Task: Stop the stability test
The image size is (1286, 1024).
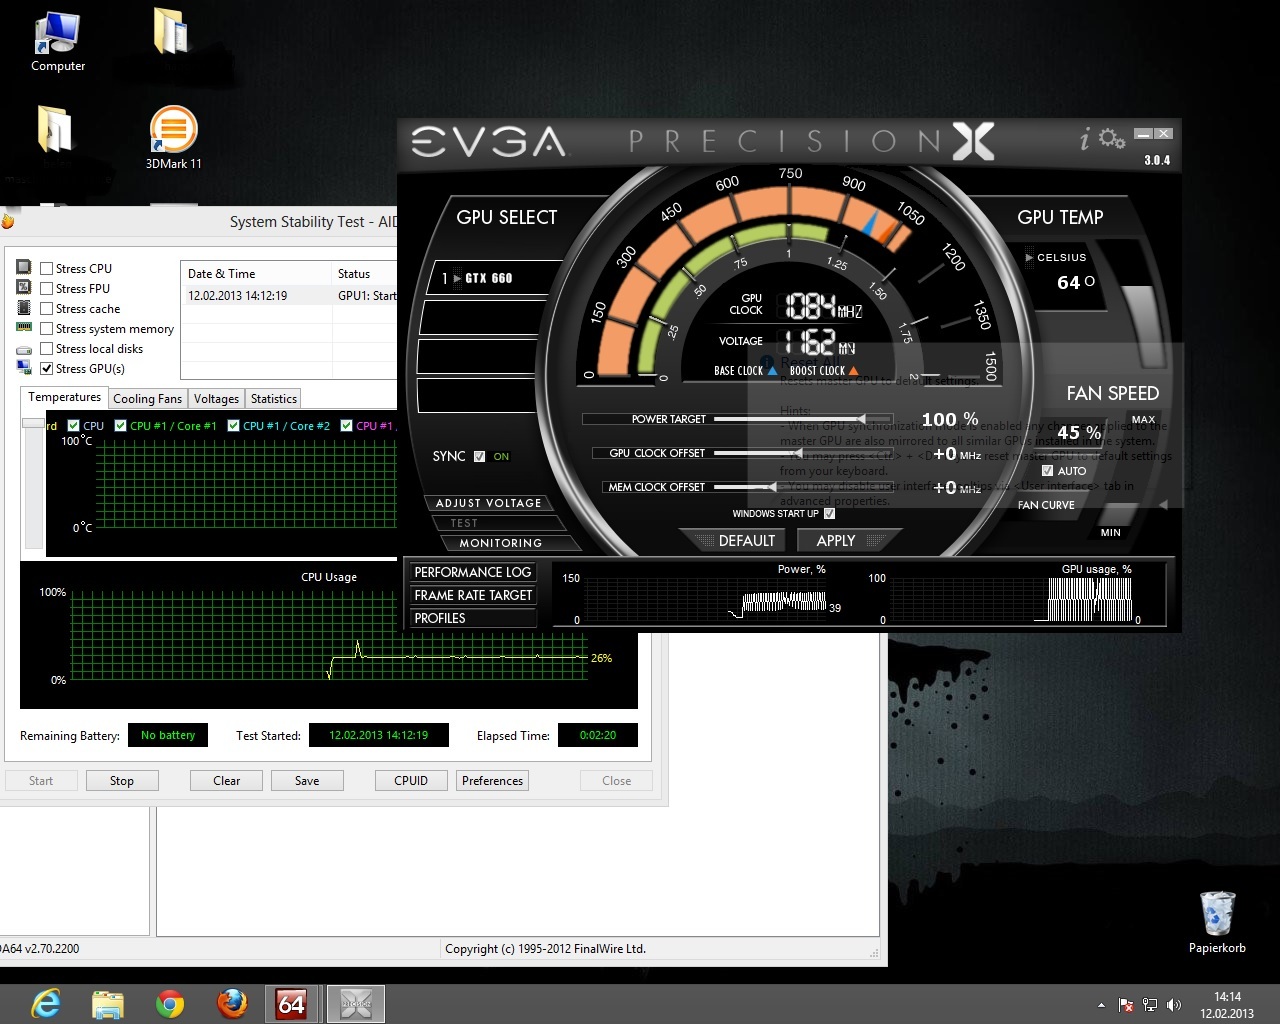Action: coord(121,781)
